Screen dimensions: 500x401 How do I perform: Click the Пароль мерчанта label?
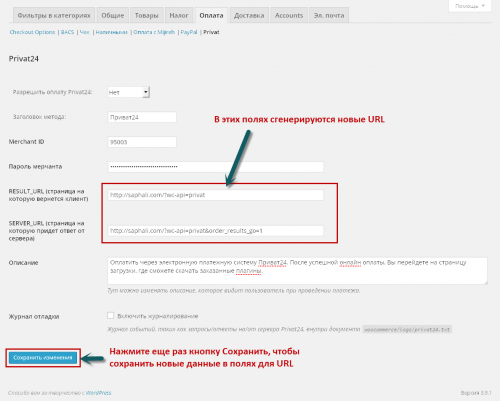point(35,166)
